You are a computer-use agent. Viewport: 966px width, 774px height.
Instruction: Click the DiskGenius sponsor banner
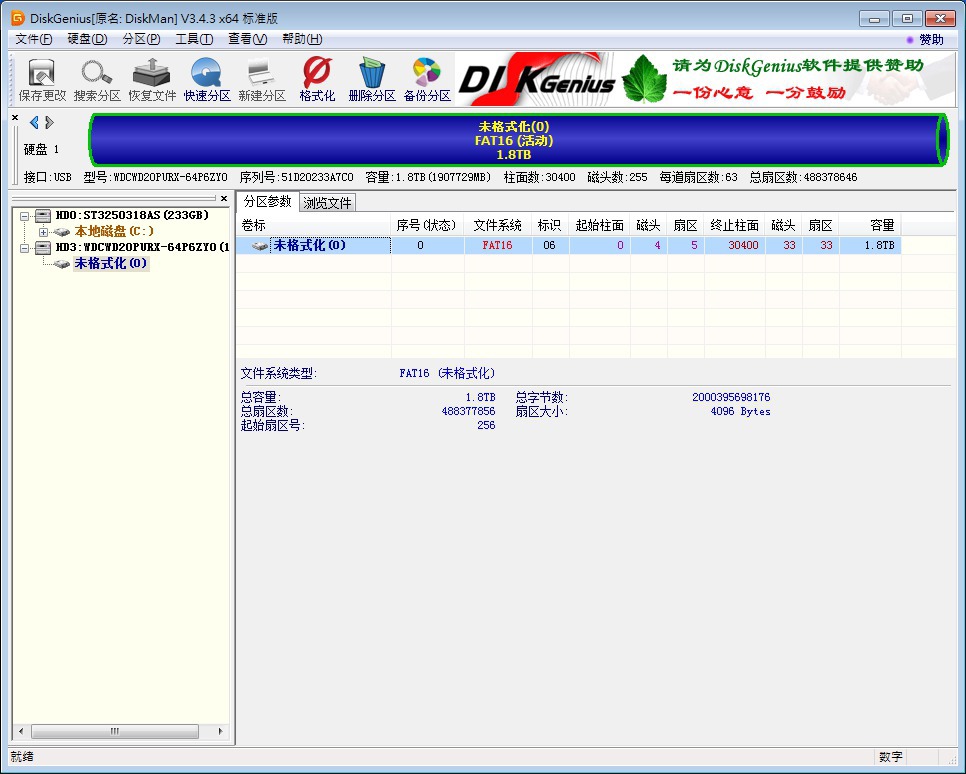tap(705, 79)
